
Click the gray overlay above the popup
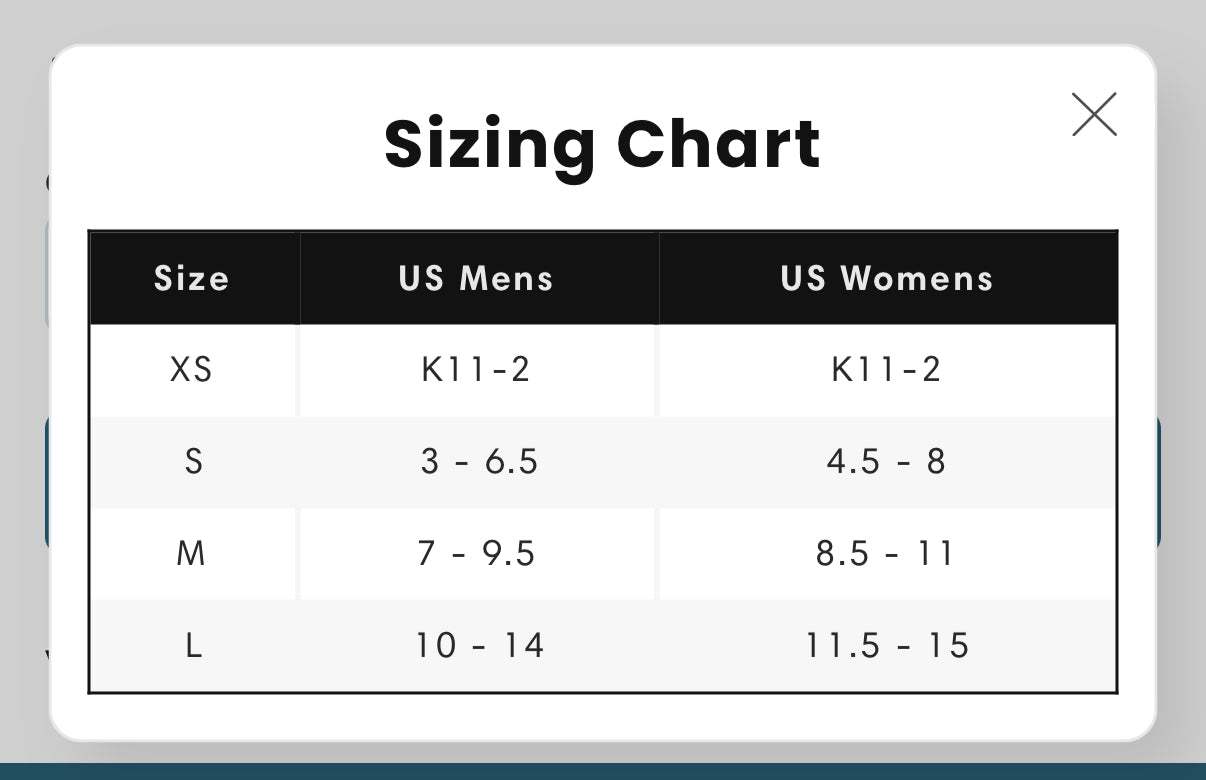[x=603, y=20]
